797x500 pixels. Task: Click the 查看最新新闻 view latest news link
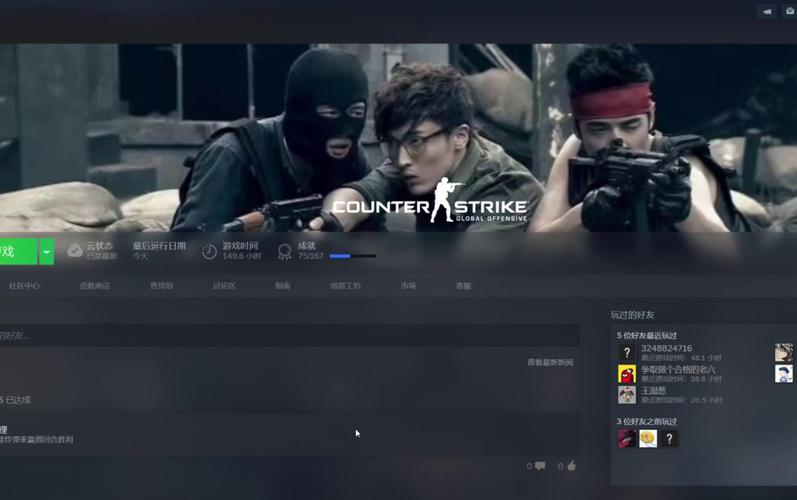pos(550,362)
